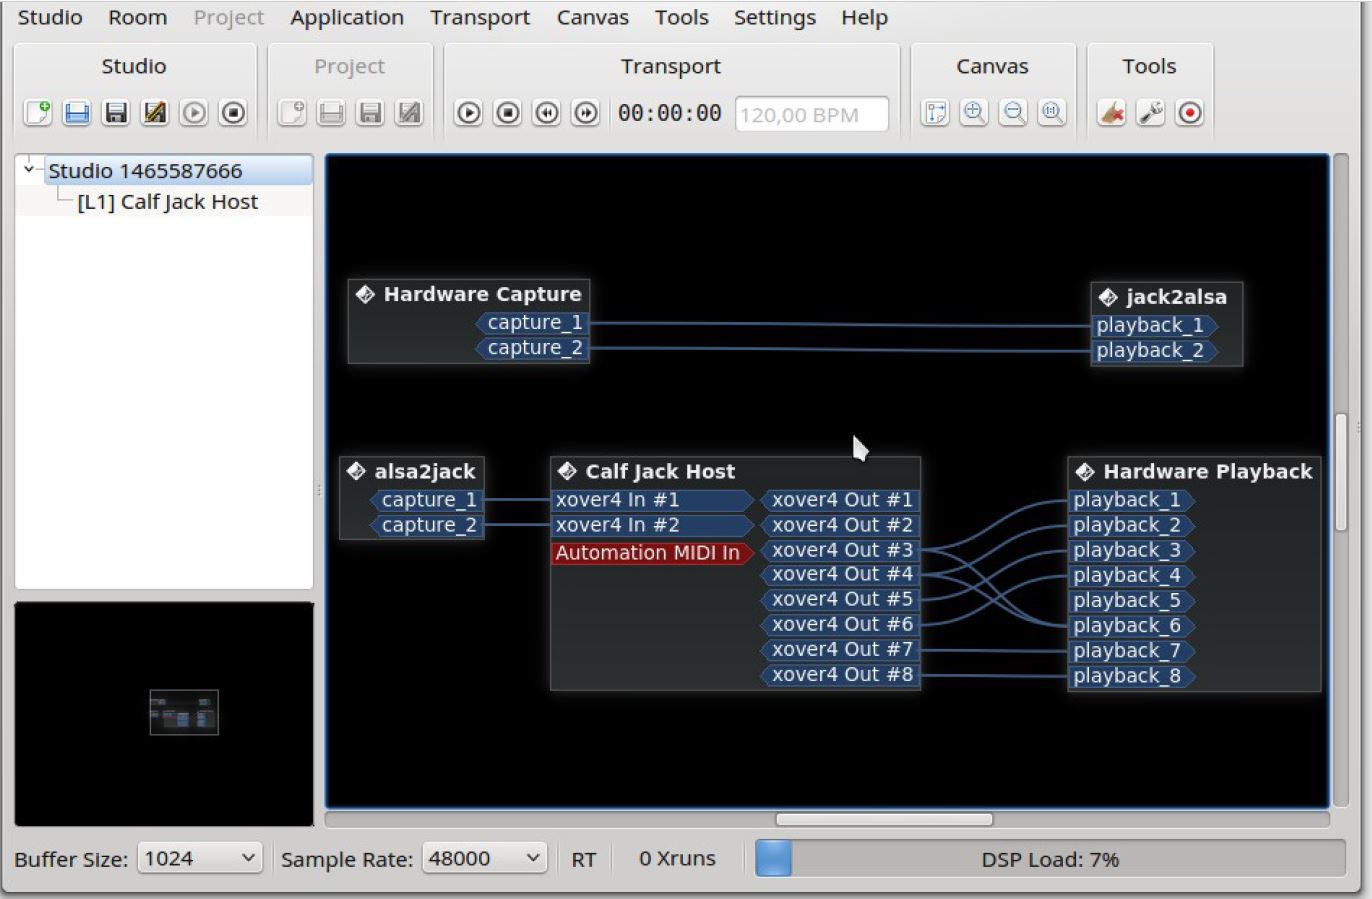Image resolution: width=1372 pixels, height=899 pixels.
Task: Select the [L1] Calf Jack Host entry
Action: point(167,202)
